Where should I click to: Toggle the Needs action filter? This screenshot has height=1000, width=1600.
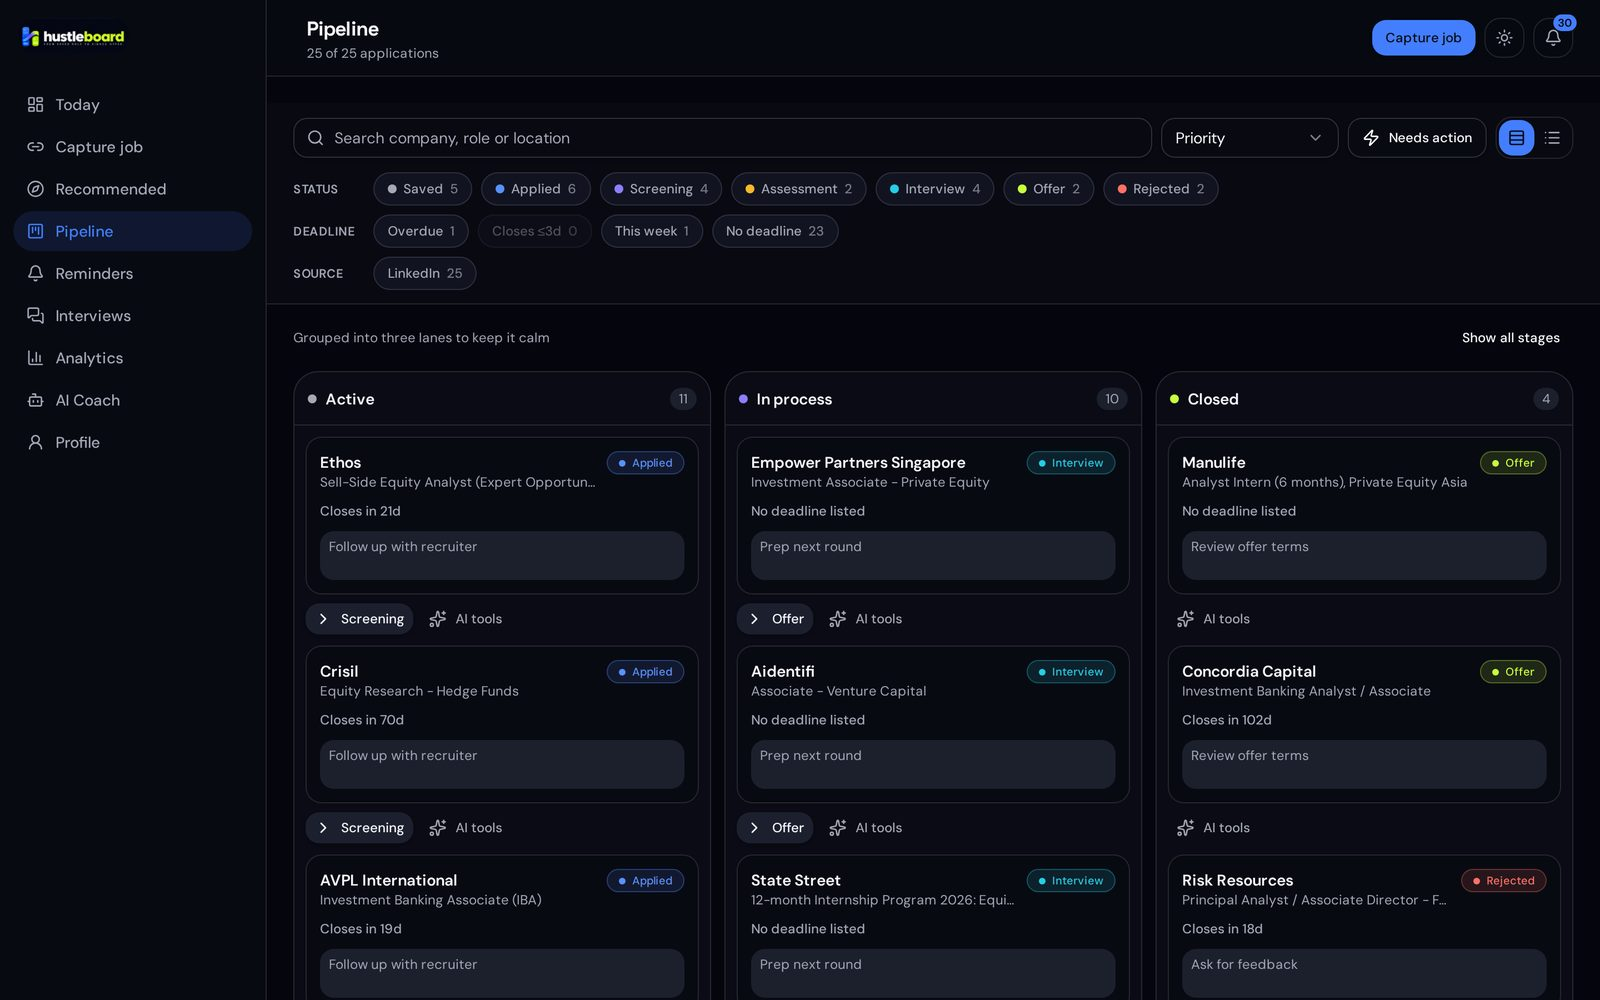click(x=1417, y=138)
